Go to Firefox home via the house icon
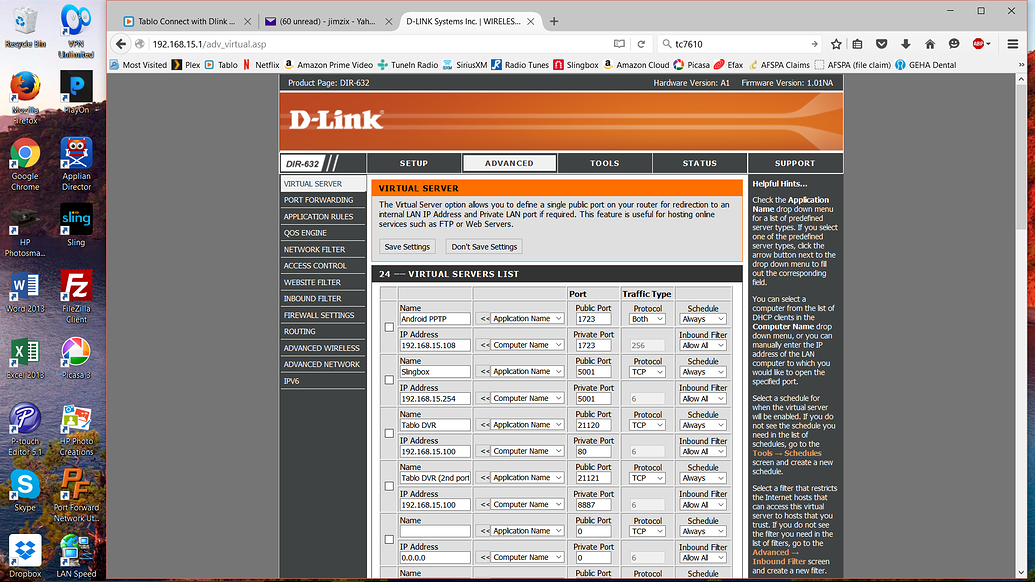Viewport: 1035px width, 582px height. pos(930,44)
